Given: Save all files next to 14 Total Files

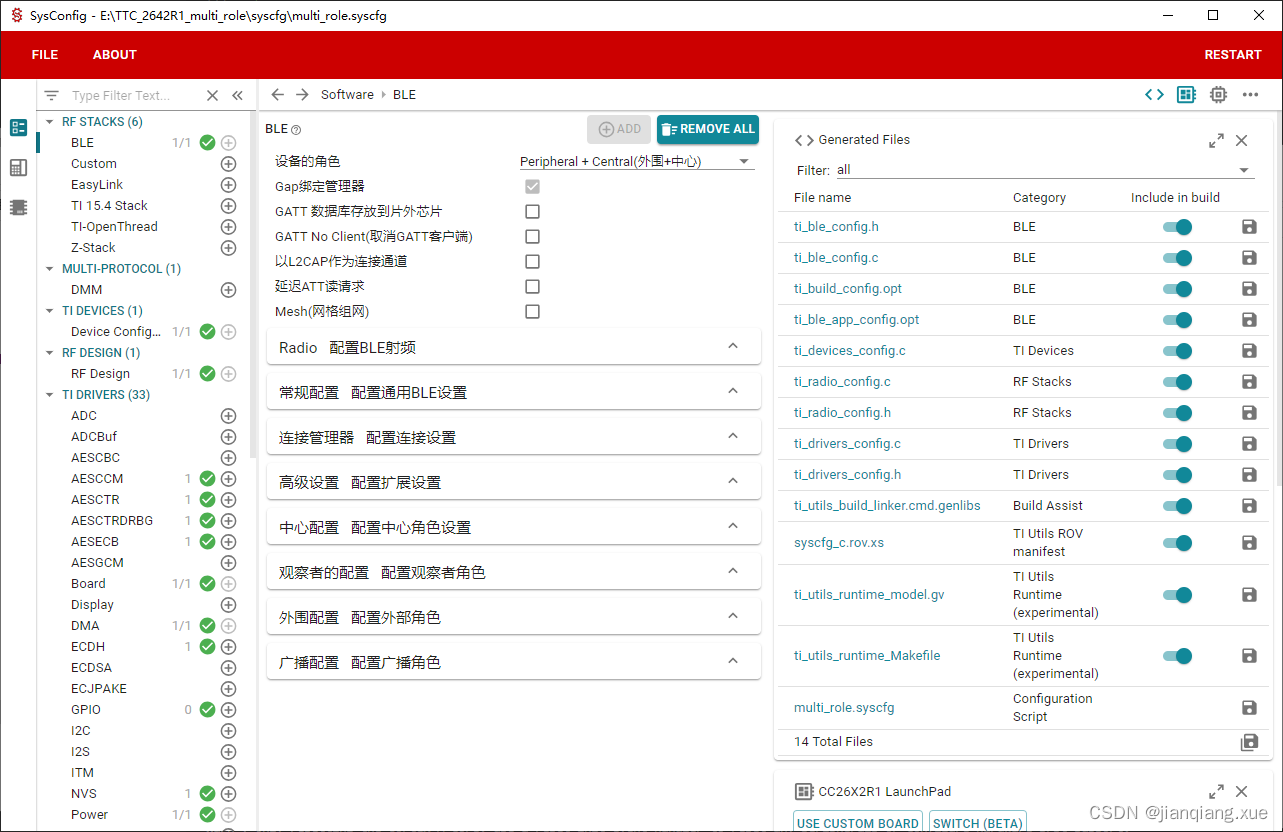Looking at the screenshot, I should [x=1248, y=742].
